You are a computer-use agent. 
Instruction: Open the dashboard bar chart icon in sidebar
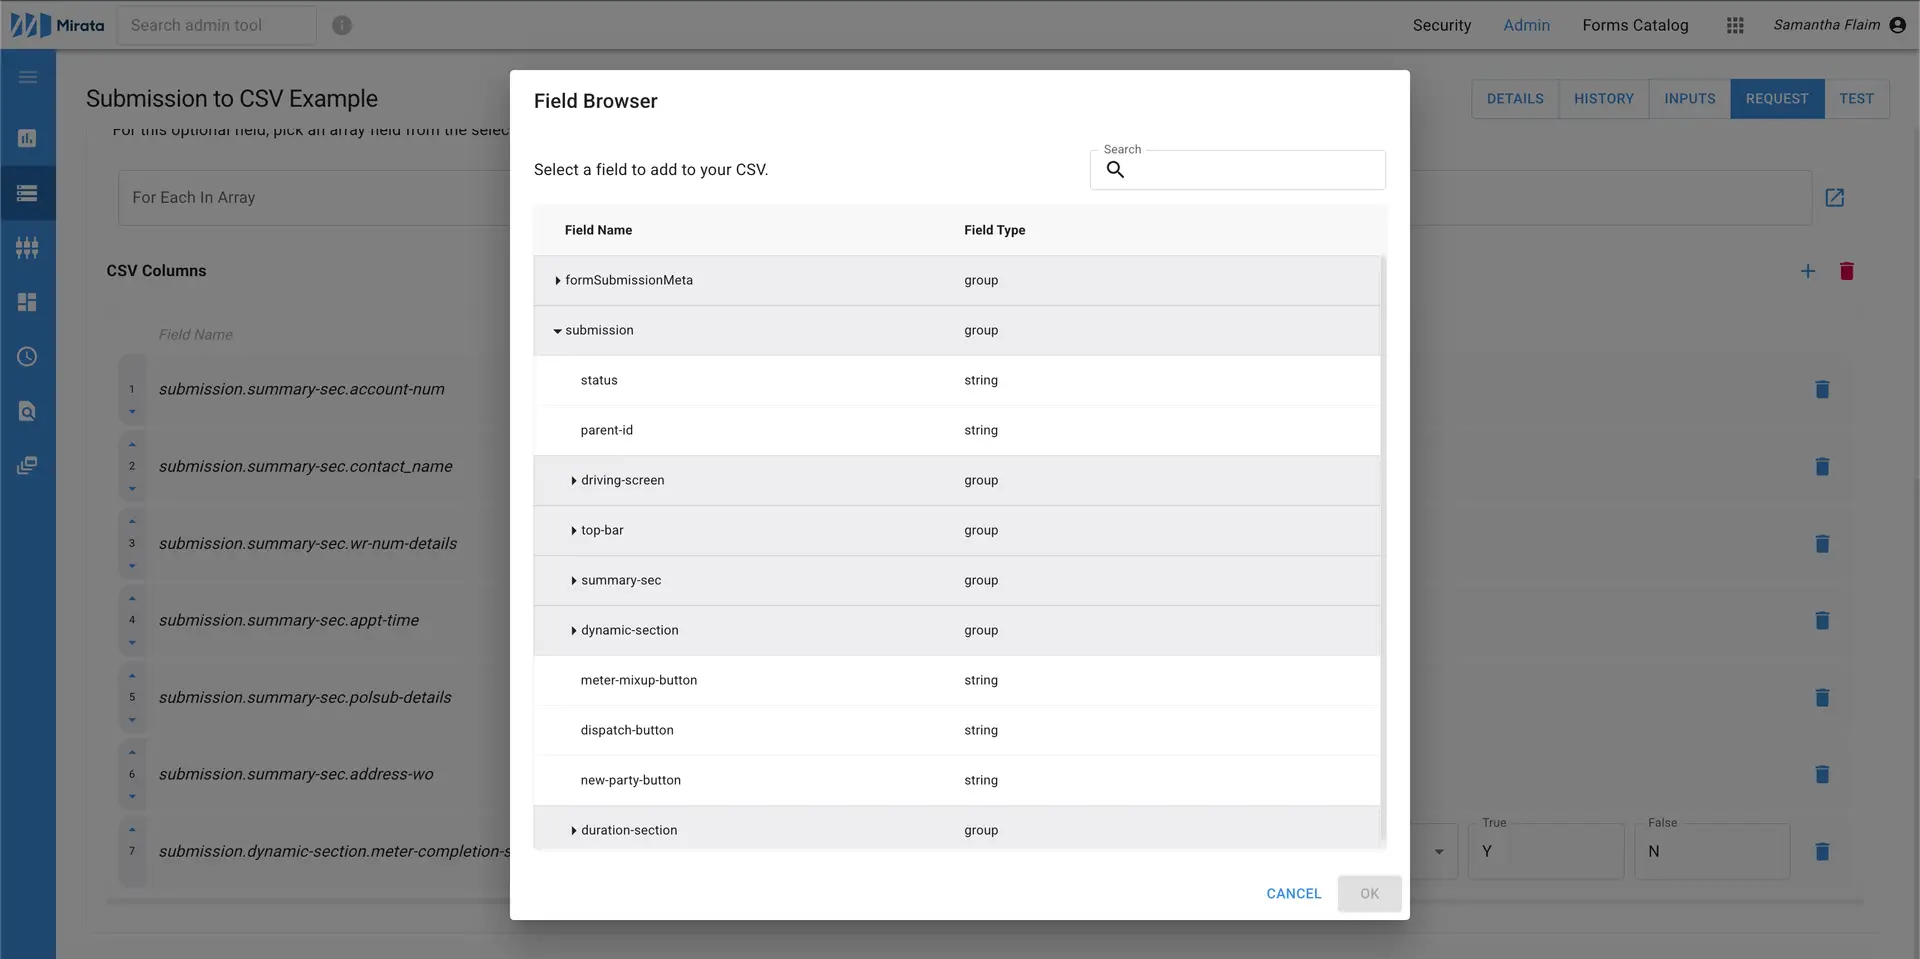click(28, 138)
